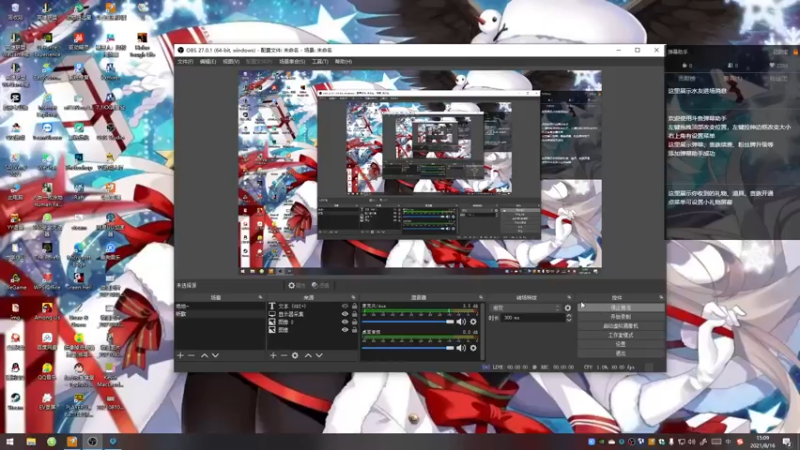Screen dimensions: 800x450
Task: Add a new scene with the plus icon
Action: click(x=180, y=355)
